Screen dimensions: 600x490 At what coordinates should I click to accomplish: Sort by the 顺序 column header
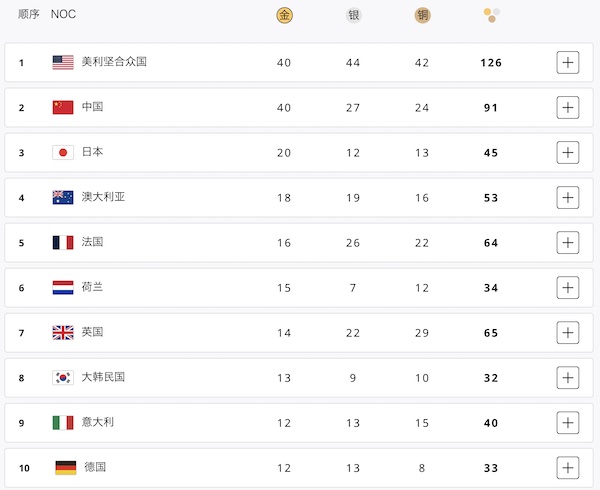coord(29,14)
